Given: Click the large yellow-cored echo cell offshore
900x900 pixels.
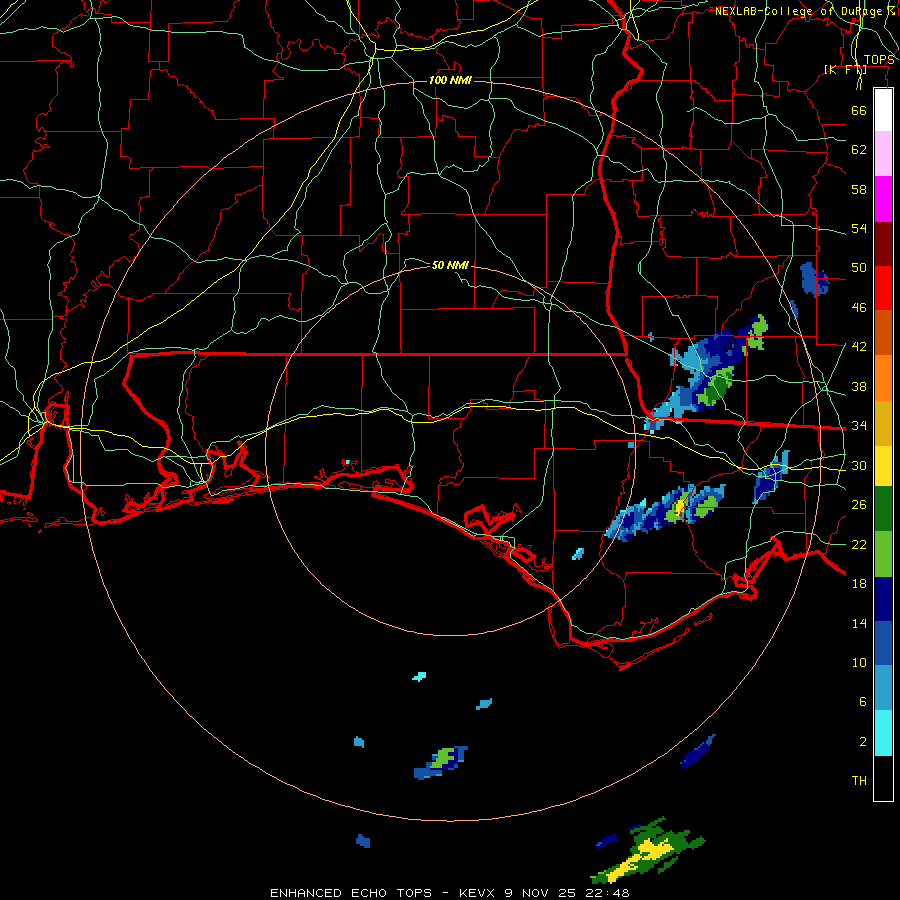Looking at the screenshot, I should [647, 851].
